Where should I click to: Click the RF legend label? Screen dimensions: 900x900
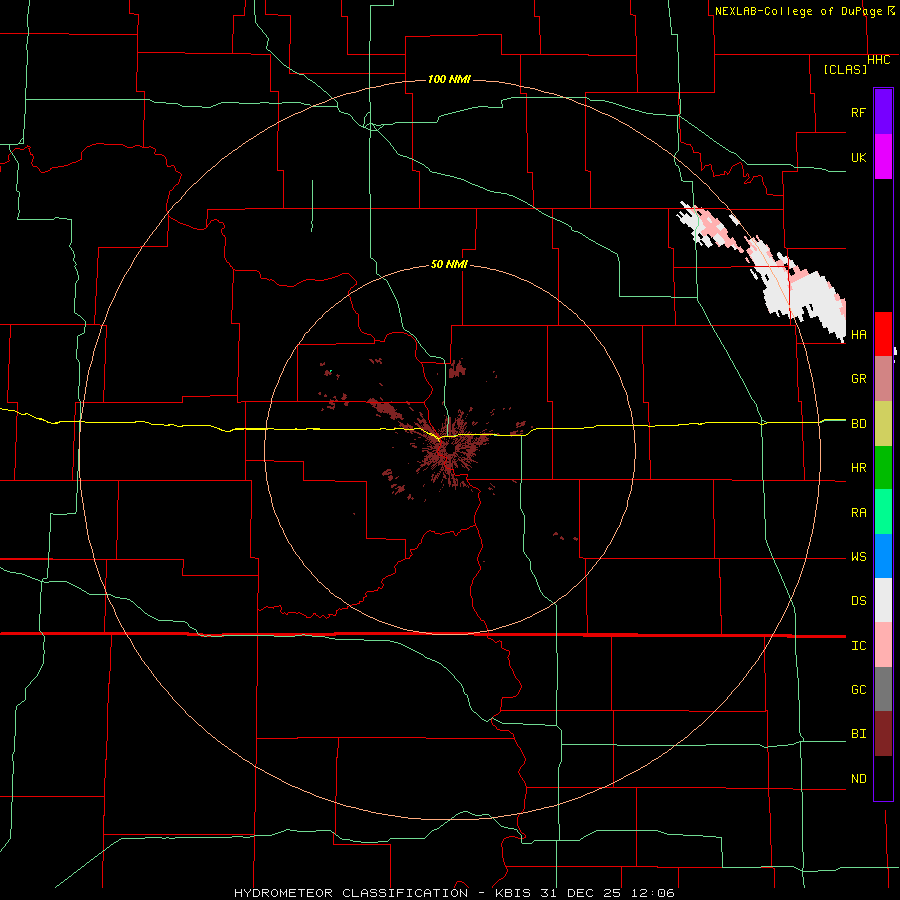858,112
